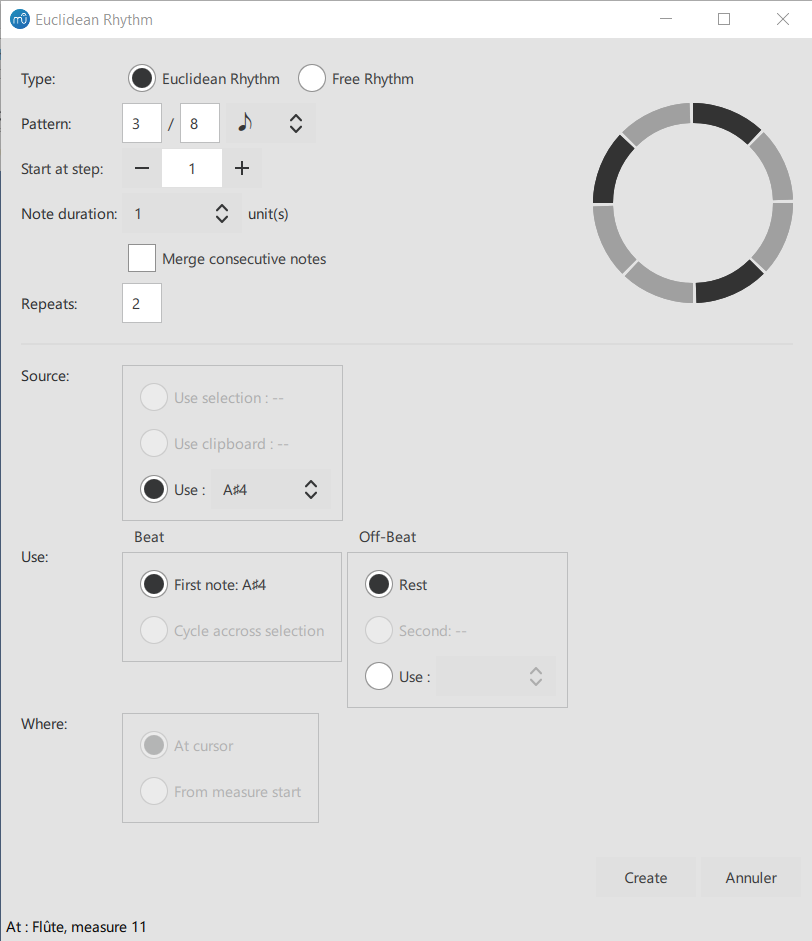This screenshot has width=812, height=941.
Task: Enable Merge consecutive notes checkbox
Action: pos(143,259)
